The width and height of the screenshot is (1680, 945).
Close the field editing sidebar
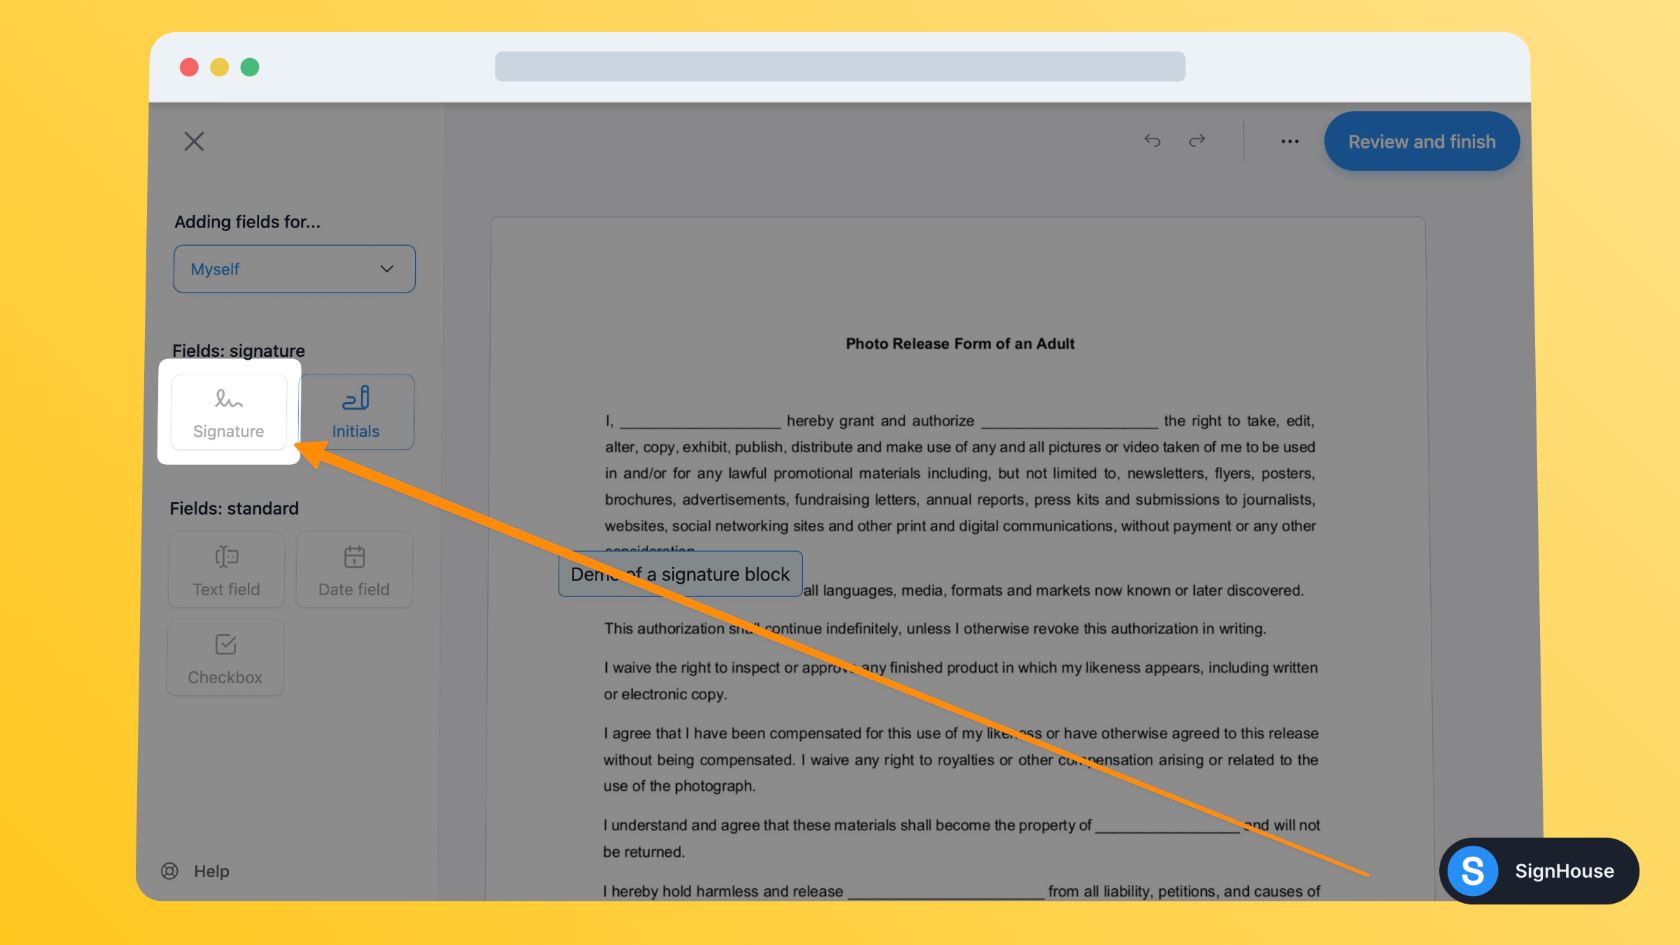click(194, 141)
